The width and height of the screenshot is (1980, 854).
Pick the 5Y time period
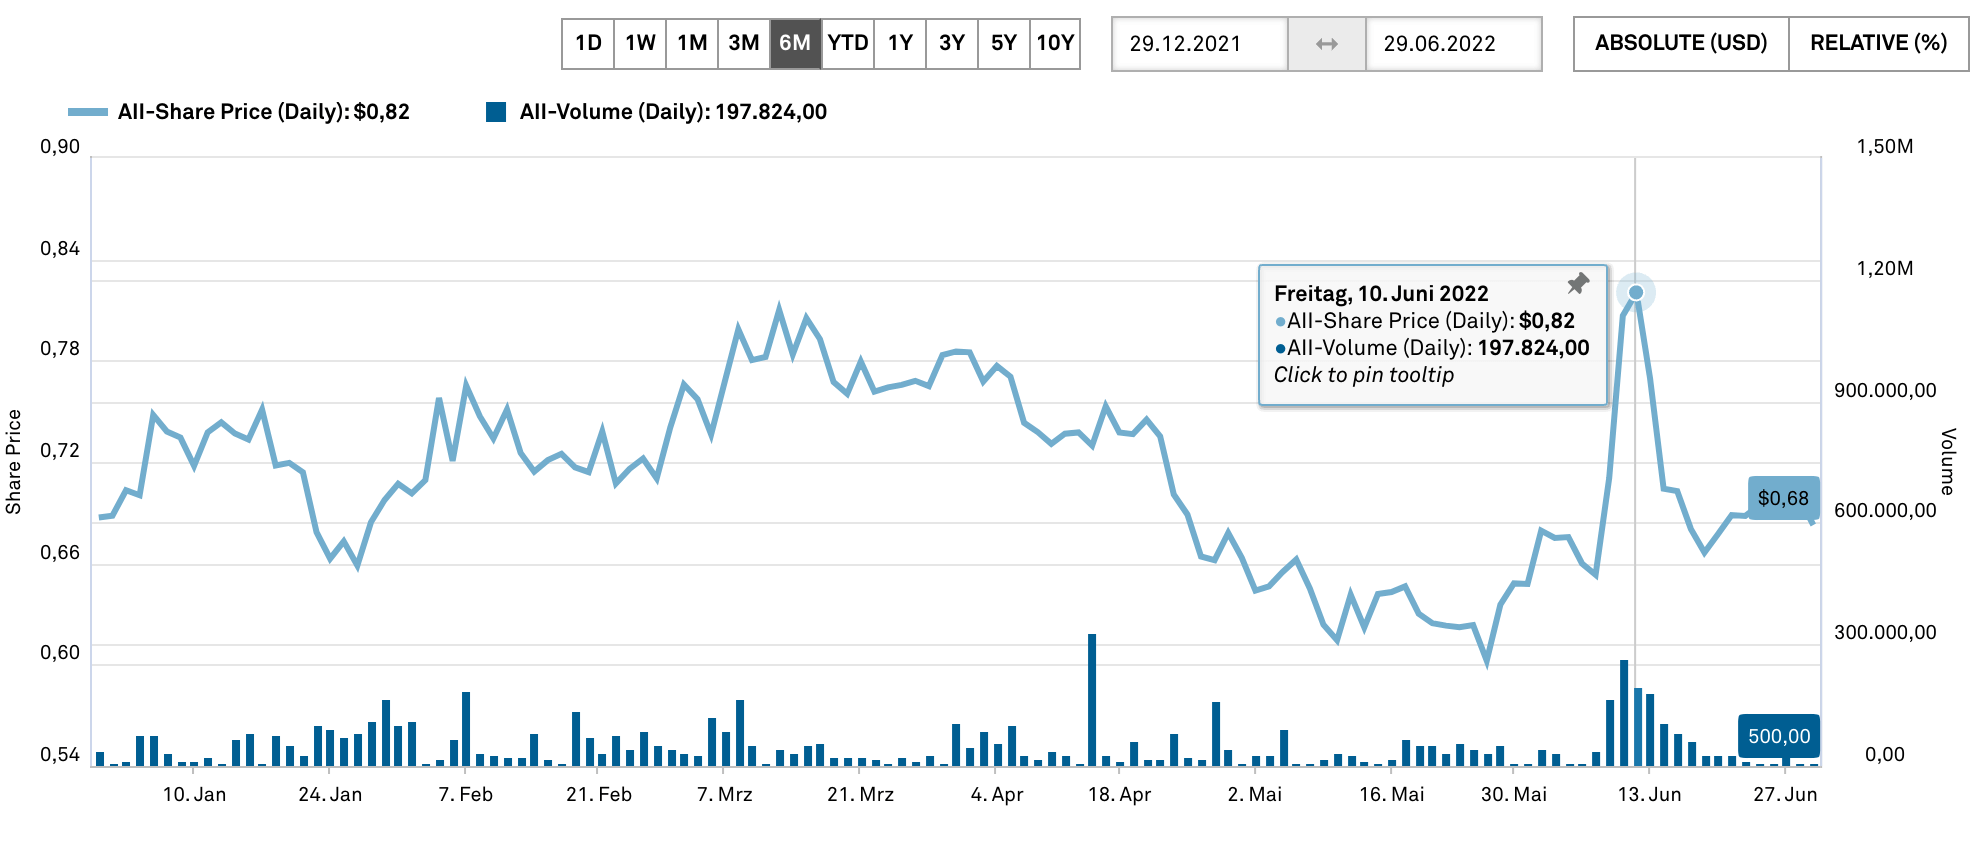tap(1003, 43)
